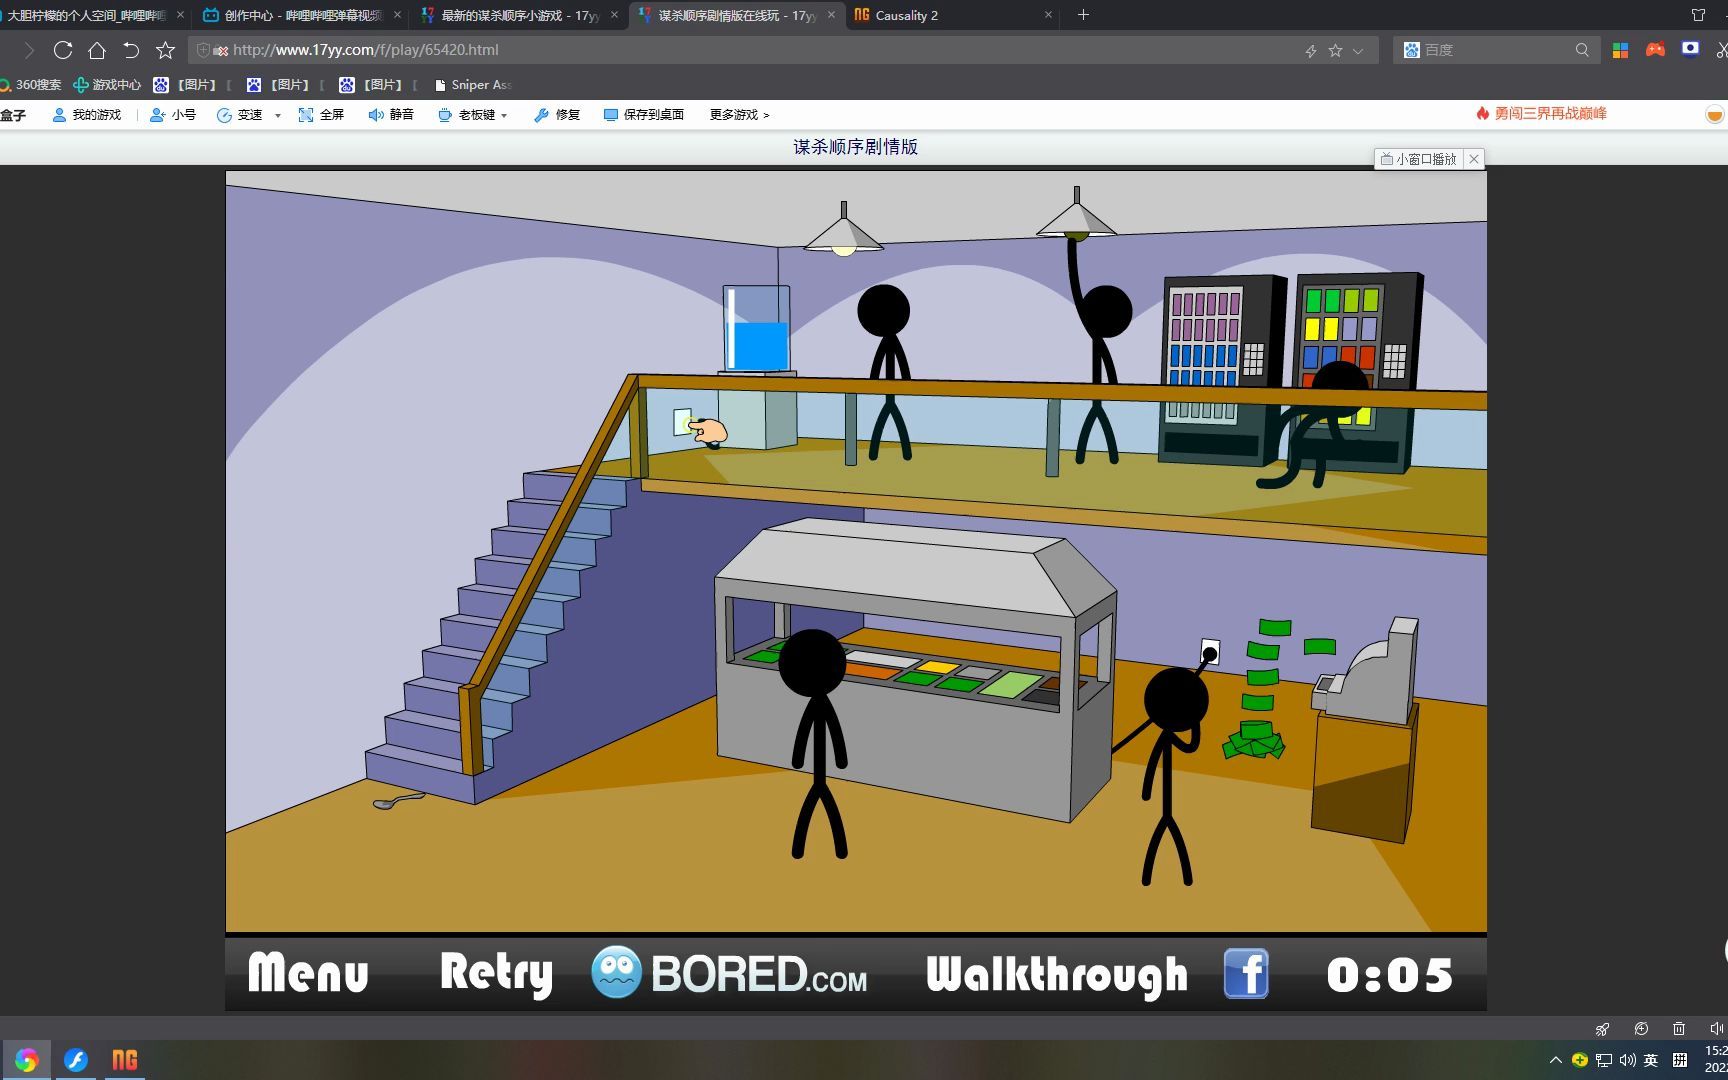This screenshot has height=1080, width=1728.
Task: Mute the game with 静音 toggle
Action: [391, 115]
